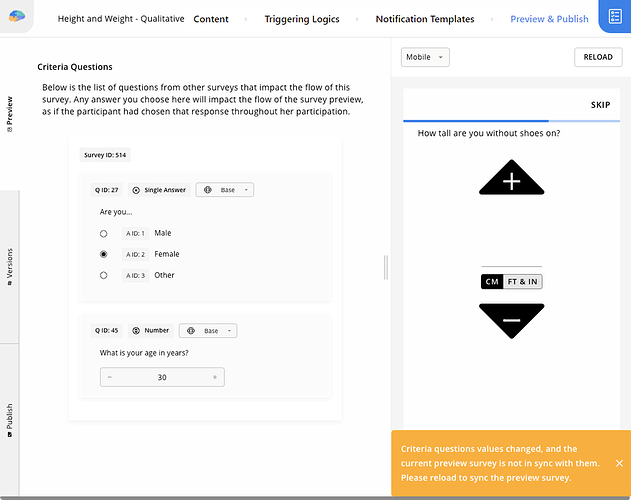The image size is (631, 500).
Task: Click the Survey ID: 514 tag
Action: [105, 155]
